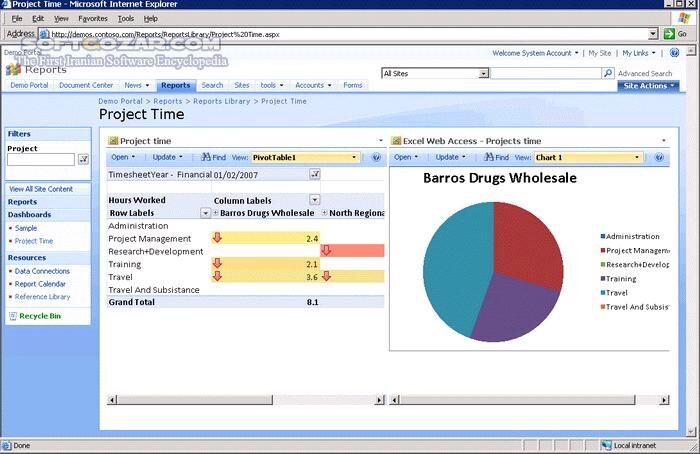Switch to the Document Center tab
The width and height of the screenshot is (700, 454).
86,86
